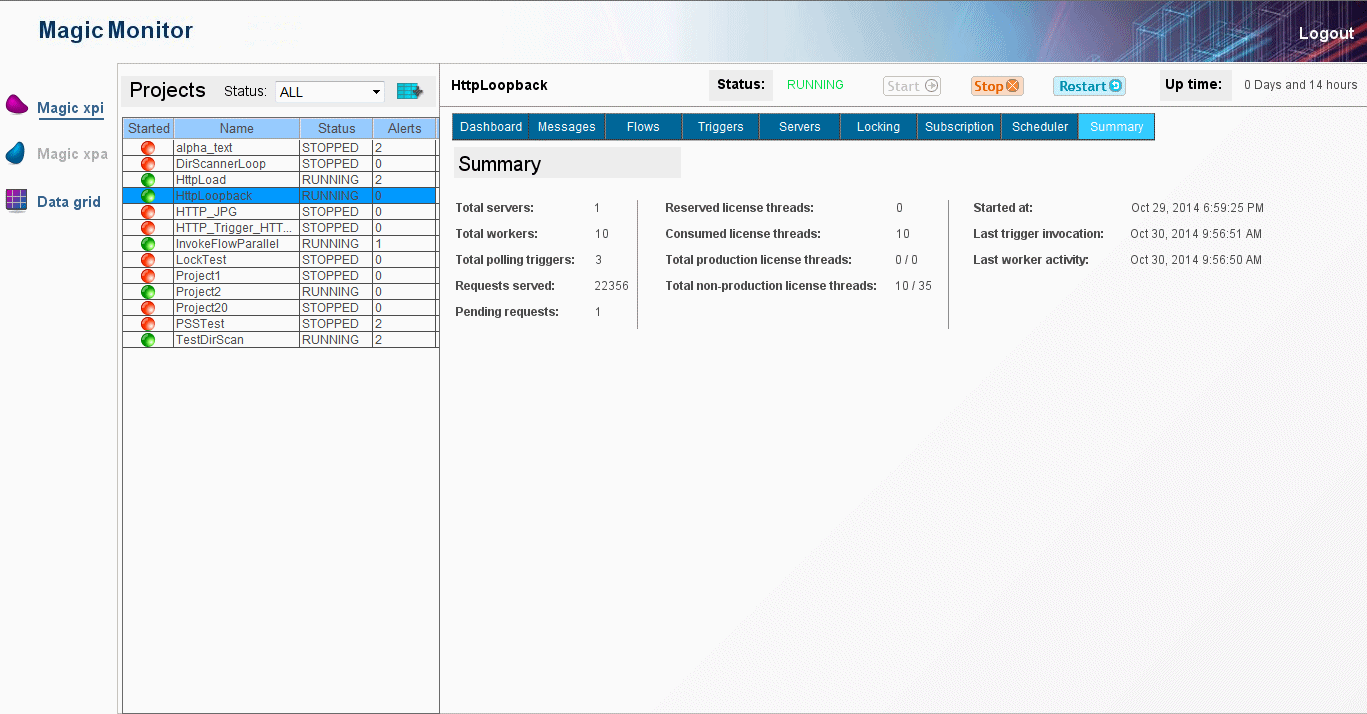Sort projects by Started column header
This screenshot has height=714, width=1367.
click(149, 128)
